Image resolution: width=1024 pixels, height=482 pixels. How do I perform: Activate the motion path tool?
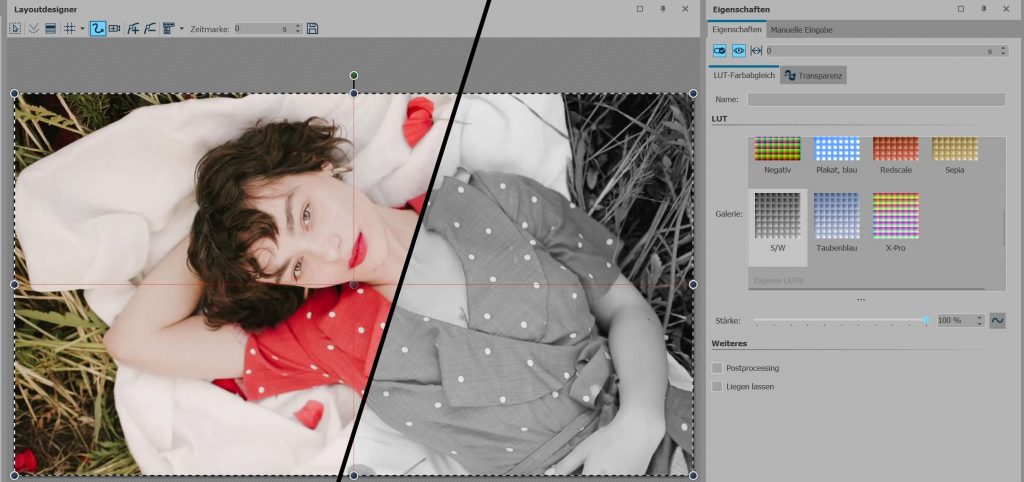98,29
